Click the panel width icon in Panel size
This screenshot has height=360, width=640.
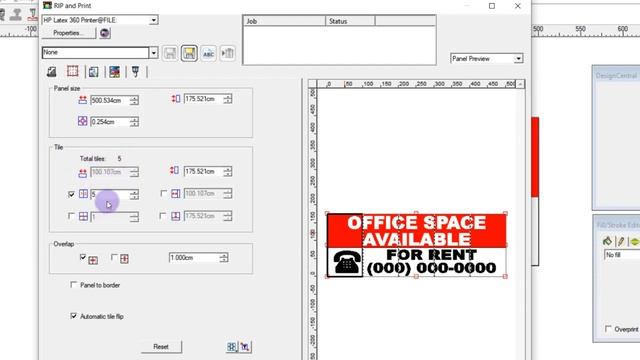(x=83, y=100)
